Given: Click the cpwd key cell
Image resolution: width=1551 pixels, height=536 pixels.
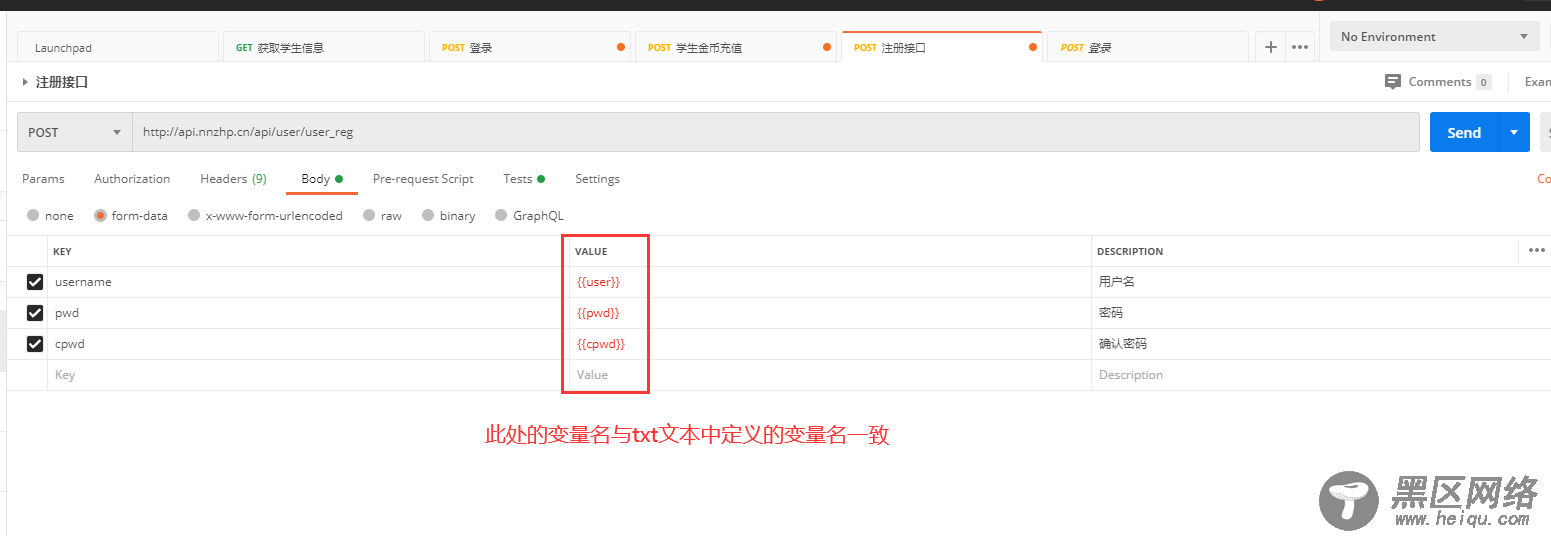Looking at the screenshot, I should pyautogui.click(x=307, y=344).
